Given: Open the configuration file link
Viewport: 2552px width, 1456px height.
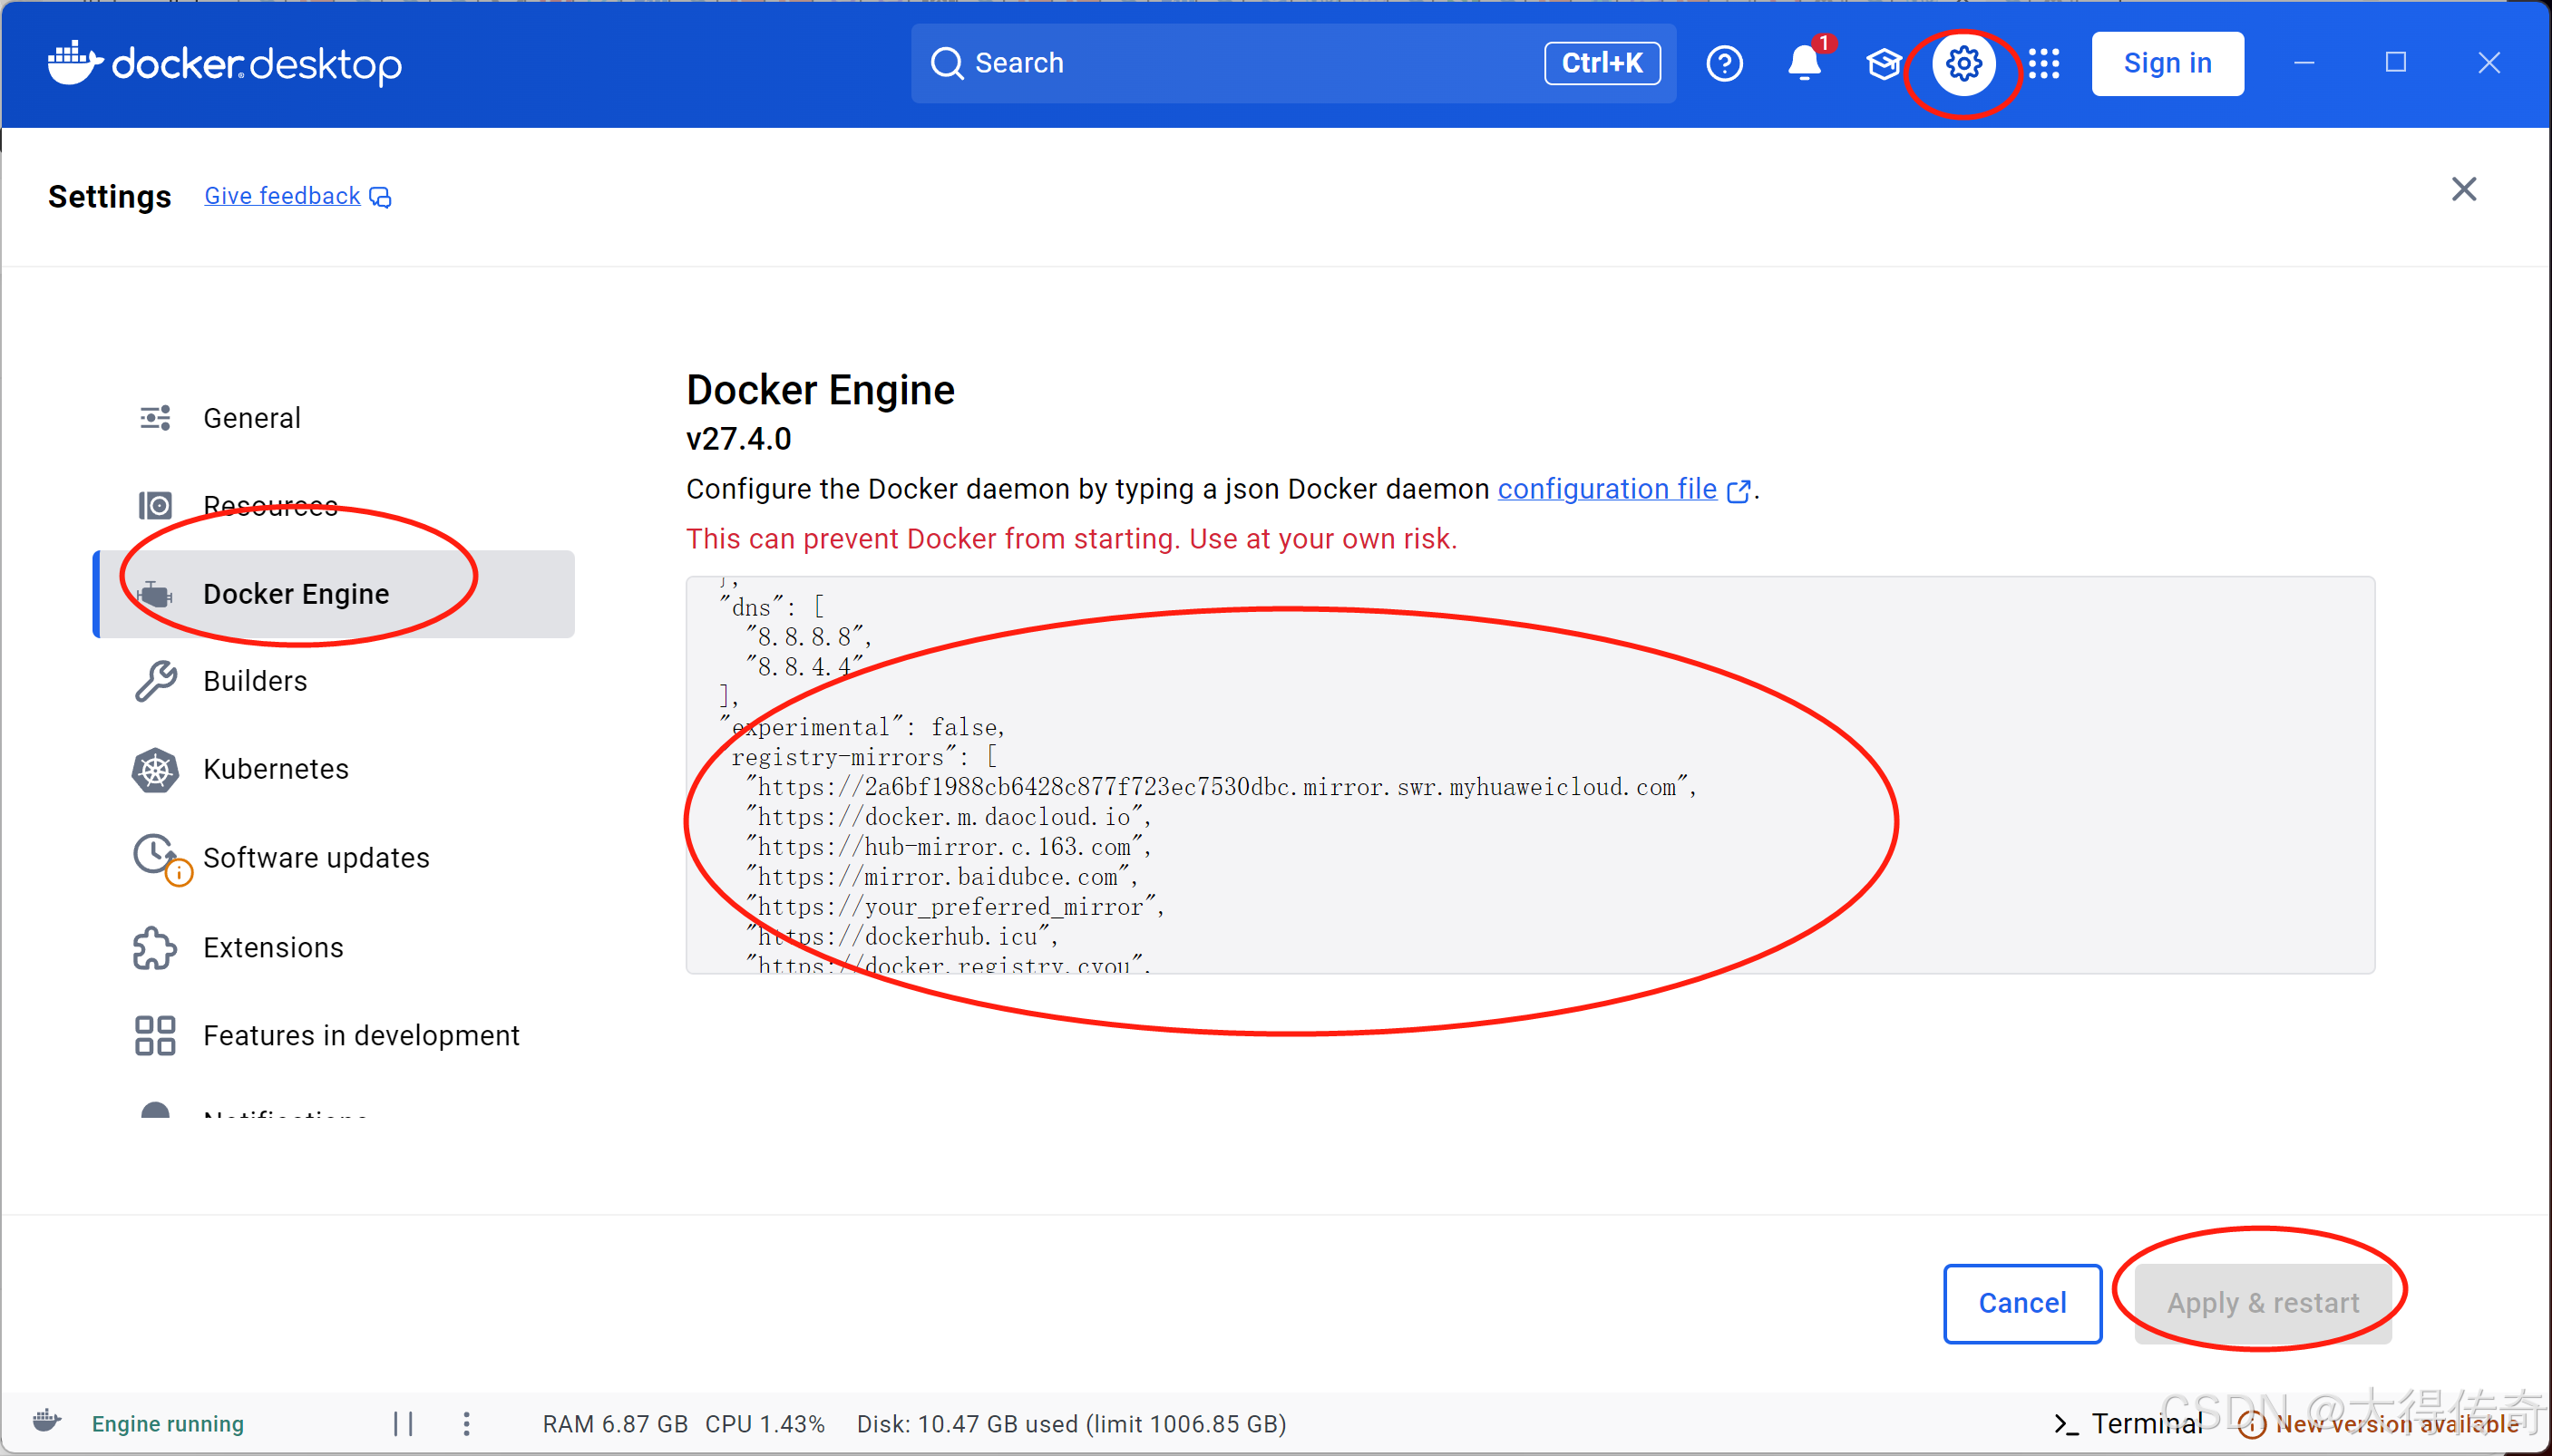Looking at the screenshot, I should pyautogui.click(x=1607, y=489).
